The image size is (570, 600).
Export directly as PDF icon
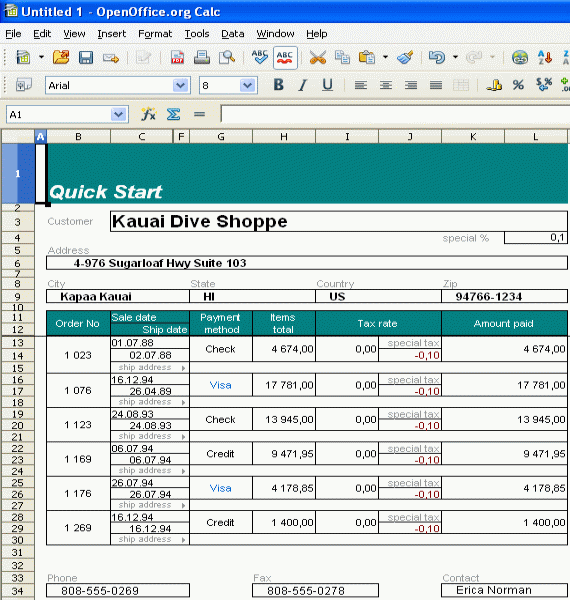pos(177,58)
